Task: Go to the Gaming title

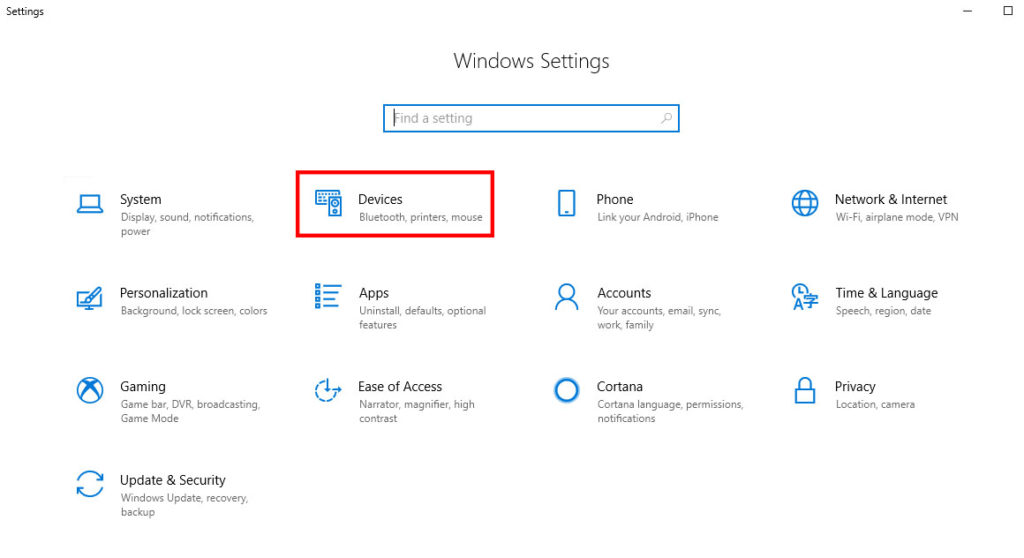Action: (x=143, y=387)
